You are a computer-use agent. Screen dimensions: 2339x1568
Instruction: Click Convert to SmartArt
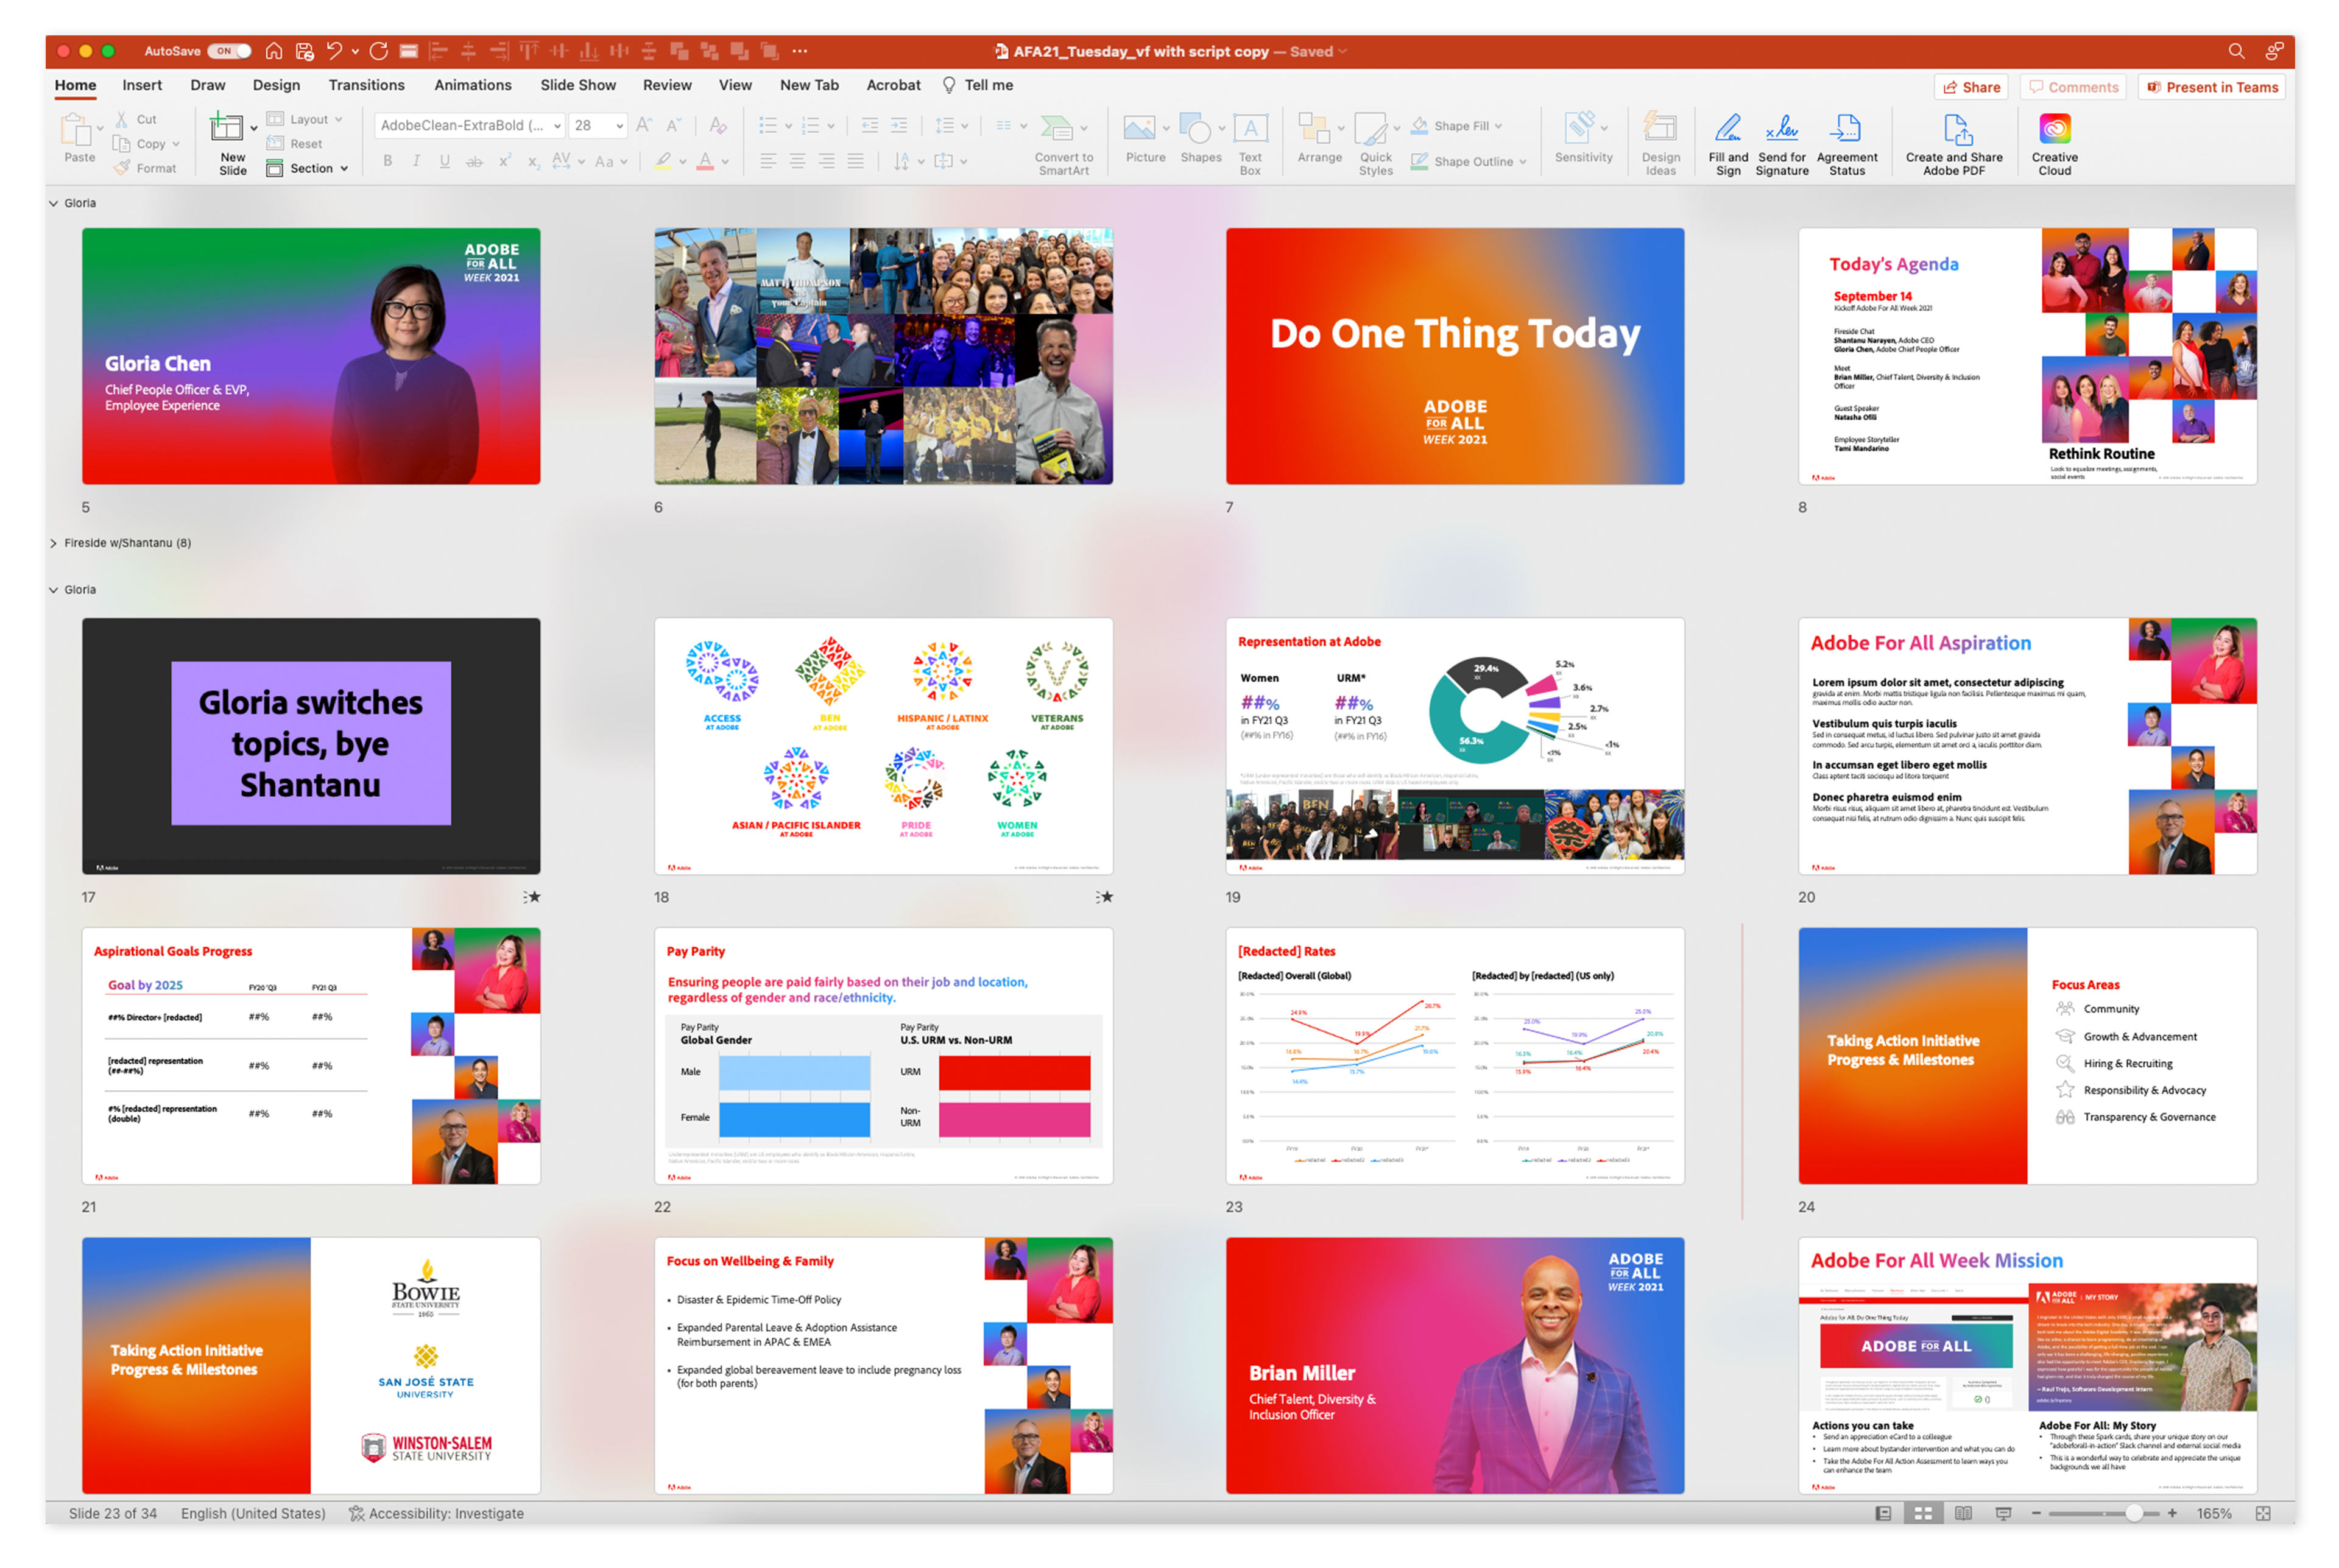[x=1063, y=144]
